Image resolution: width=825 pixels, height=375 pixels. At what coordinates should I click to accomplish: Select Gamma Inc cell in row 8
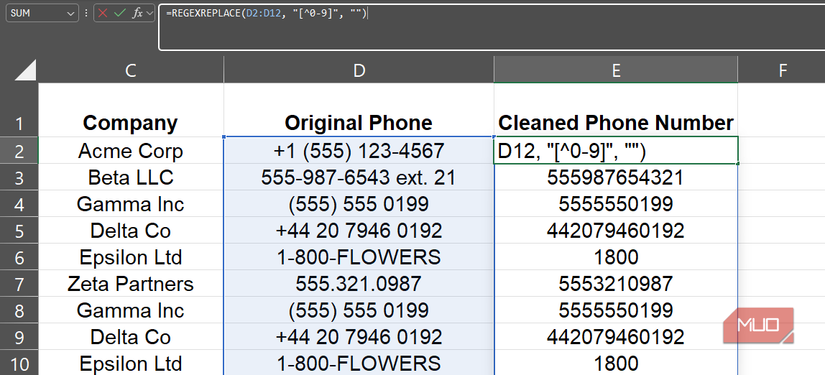(131, 310)
